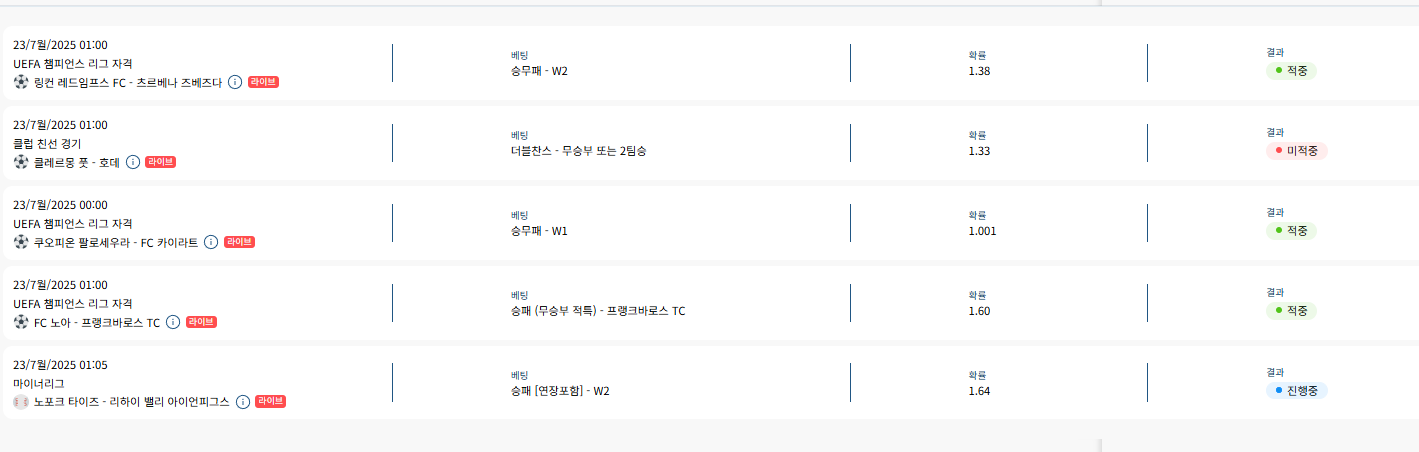Select 승패 [연장포함] - W2 bet text
The height and width of the screenshot is (452, 1419).
pyautogui.click(x=560, y=391)
